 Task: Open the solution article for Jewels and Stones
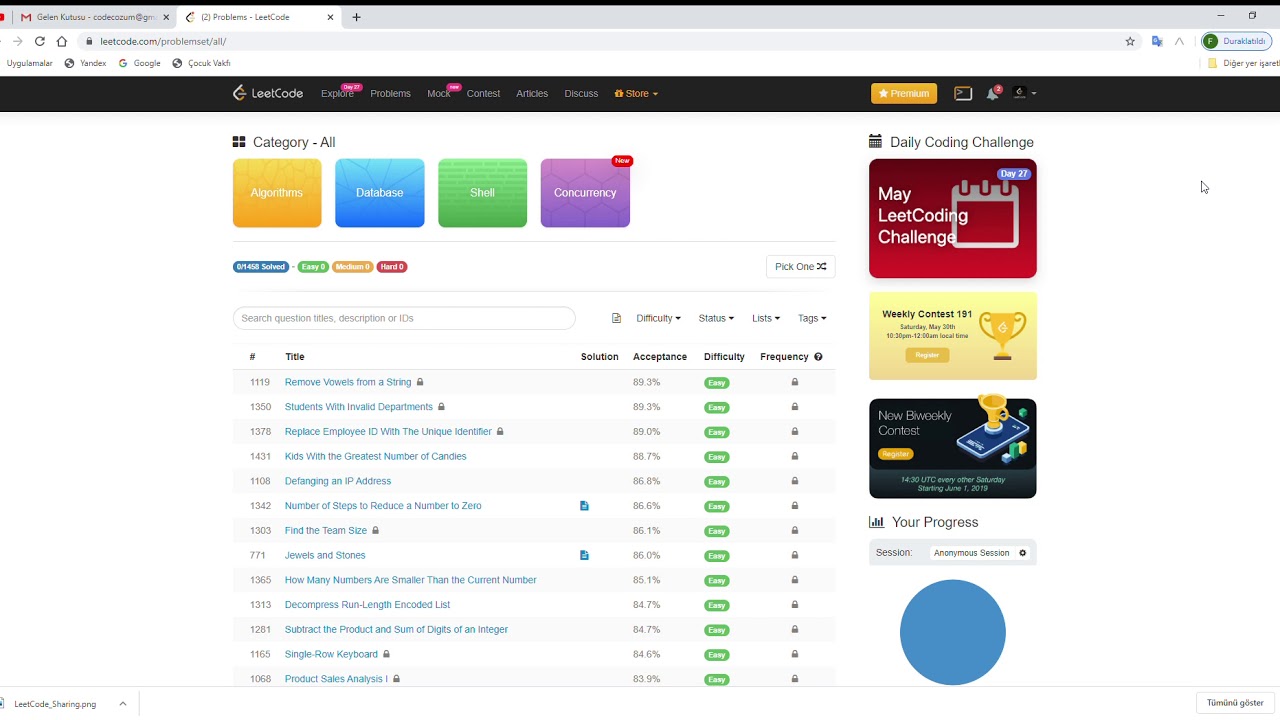pos(584,555)
